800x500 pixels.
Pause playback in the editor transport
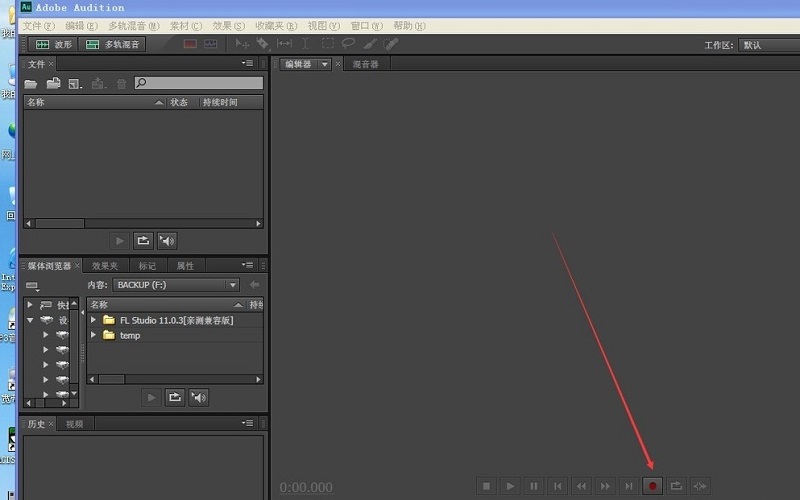534,486
